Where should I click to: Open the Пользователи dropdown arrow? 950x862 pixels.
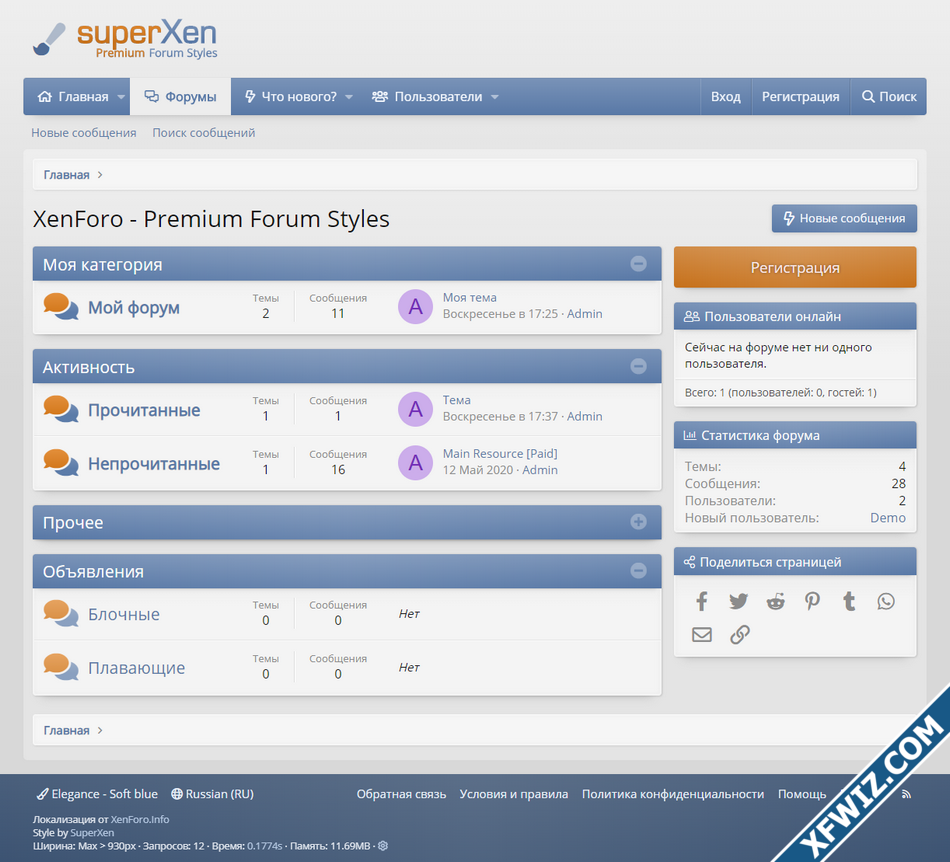[495, 97]
